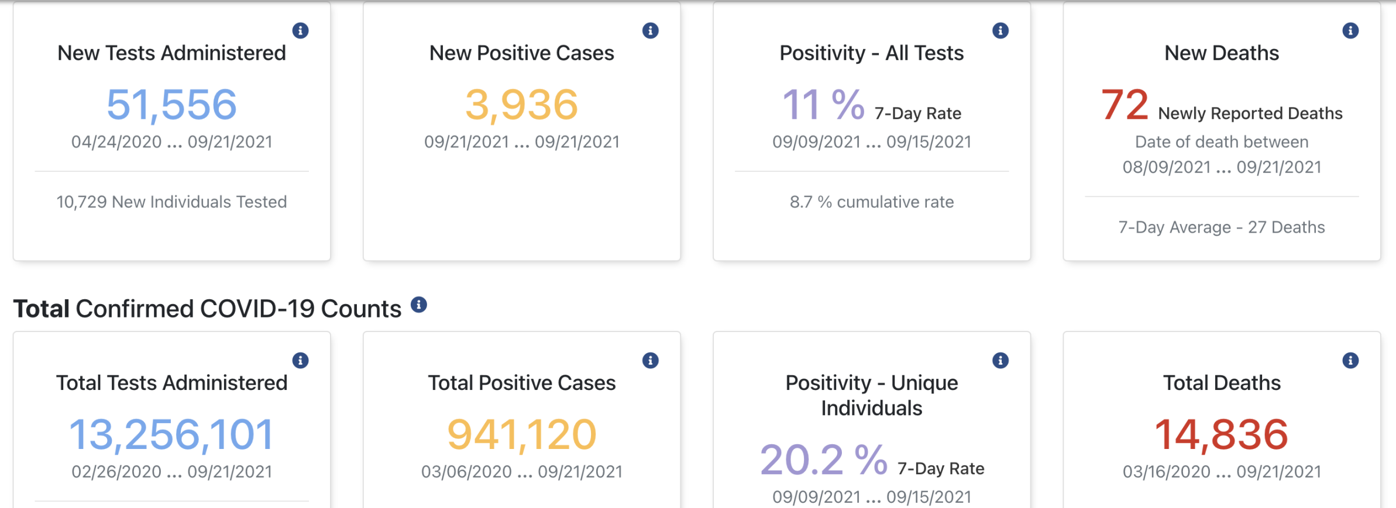The height and width of the screenshot is (508, 1396).
Task: Select the 13,256,101 total tests figure
Action: (x=172, y=435)
